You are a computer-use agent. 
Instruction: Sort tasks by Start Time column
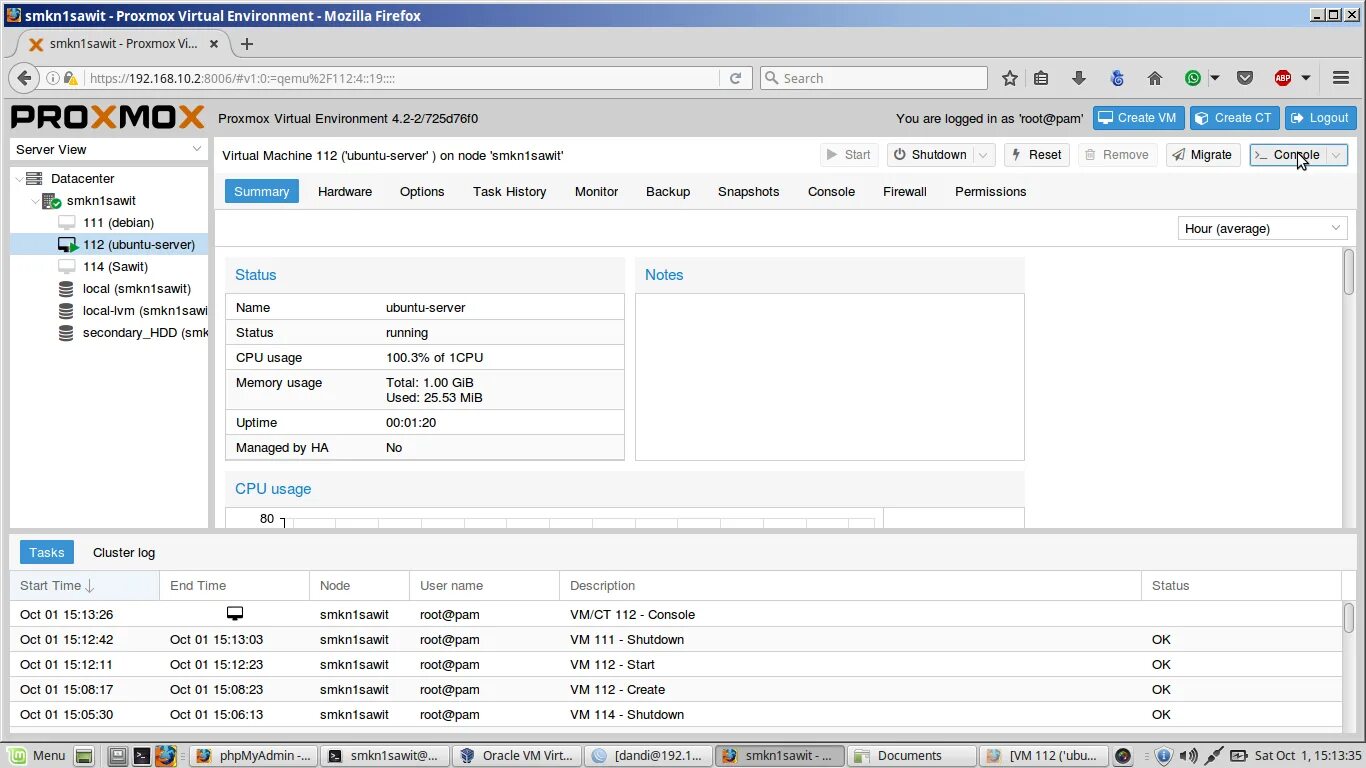[x=84, y=586]
